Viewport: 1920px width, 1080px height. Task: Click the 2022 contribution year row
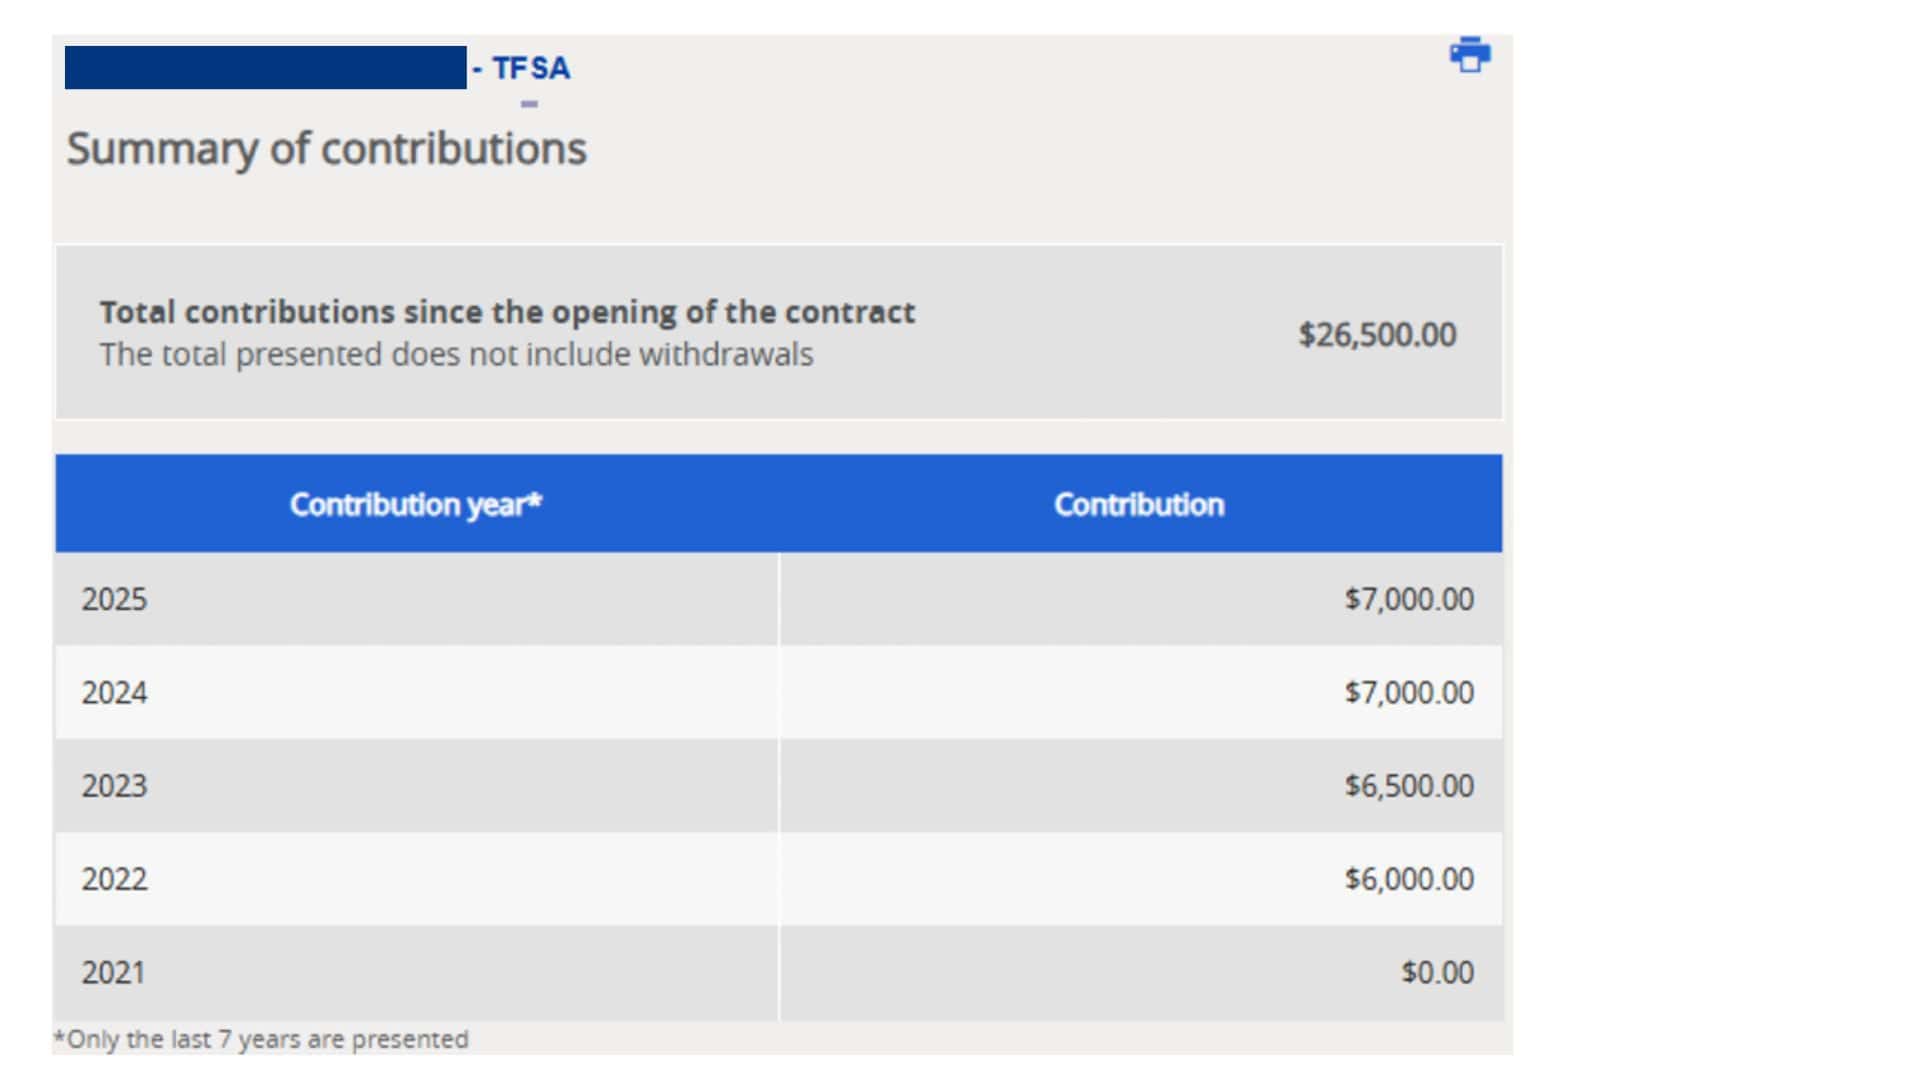[x=779, y=878]
